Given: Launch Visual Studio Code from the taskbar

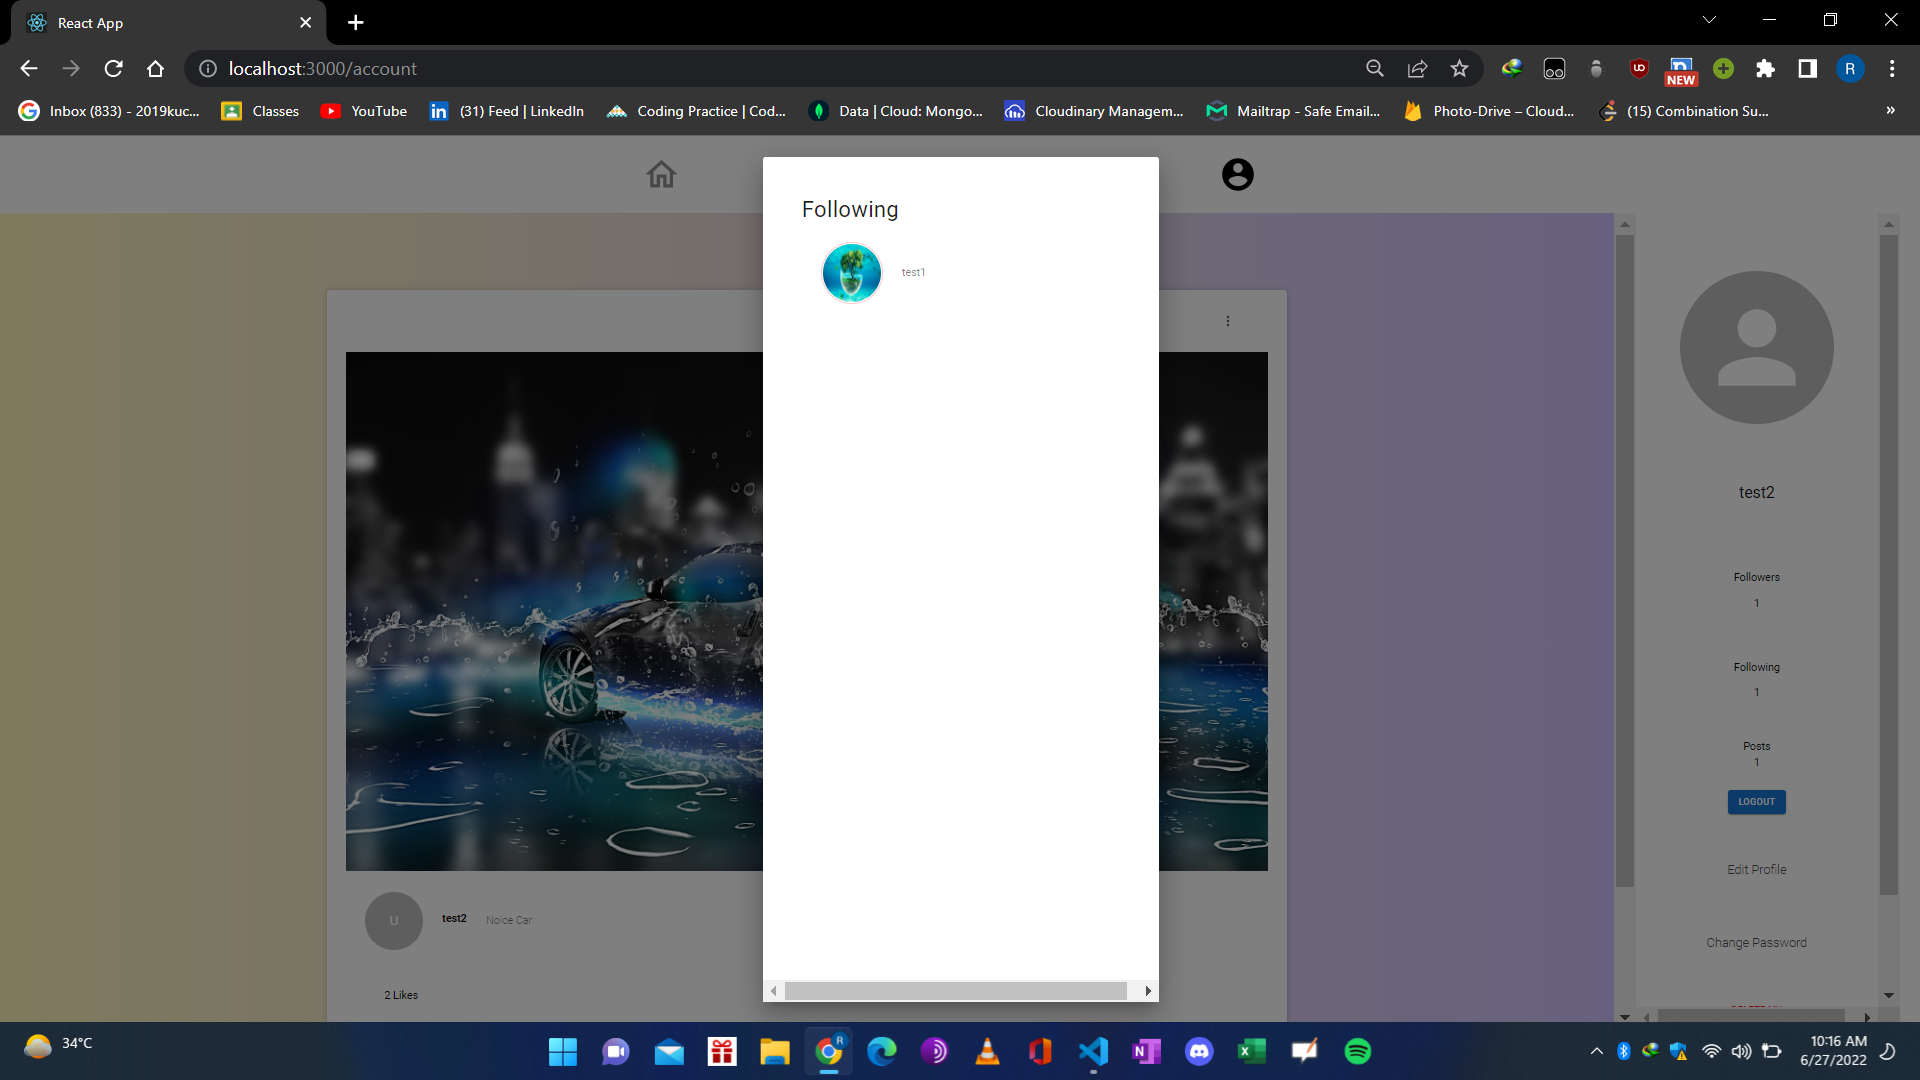Looking at the screenshot, I should (1093, 1051).
